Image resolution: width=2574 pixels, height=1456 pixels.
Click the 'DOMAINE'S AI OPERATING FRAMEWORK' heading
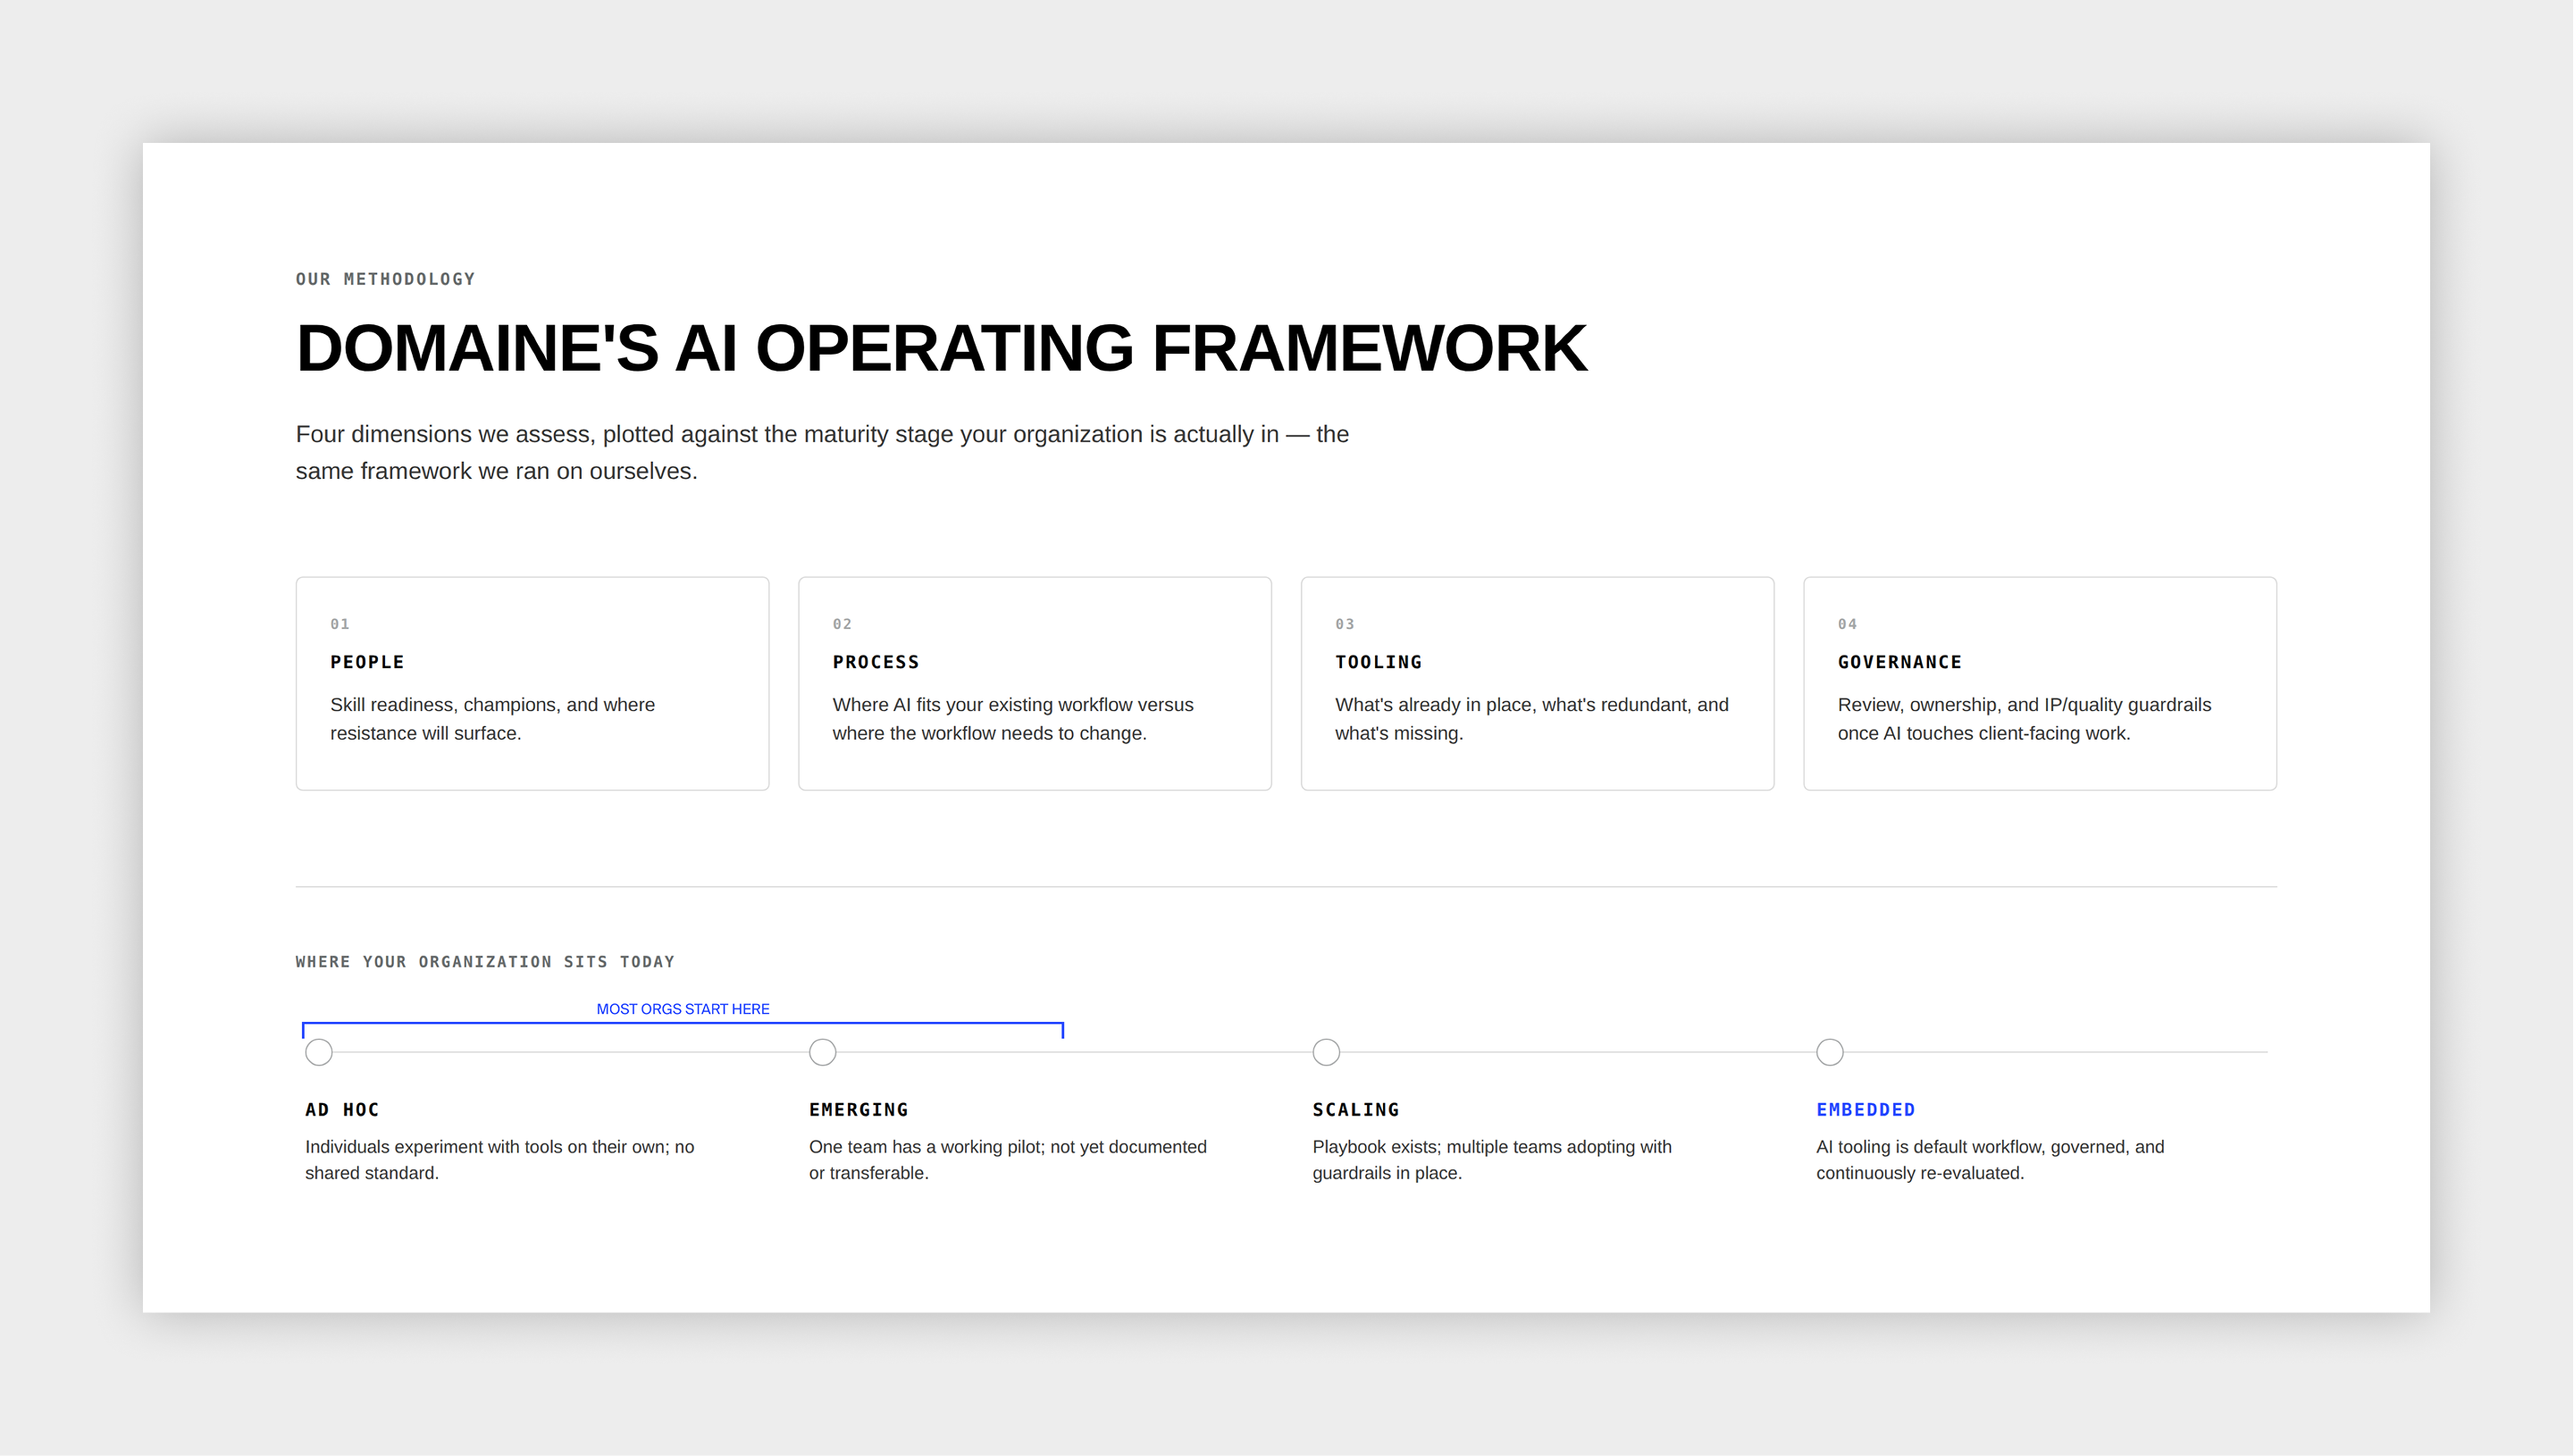coord(941,348)
